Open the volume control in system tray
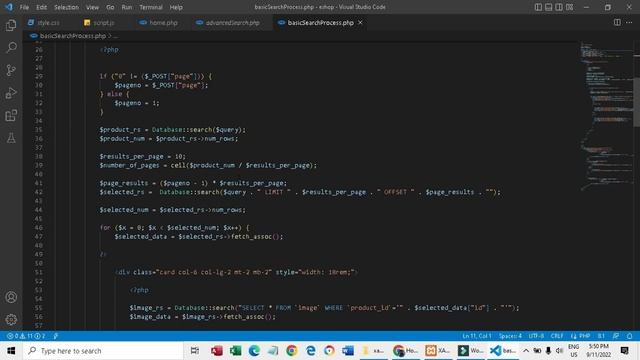 pyautogui.click(x=559, y=351)
